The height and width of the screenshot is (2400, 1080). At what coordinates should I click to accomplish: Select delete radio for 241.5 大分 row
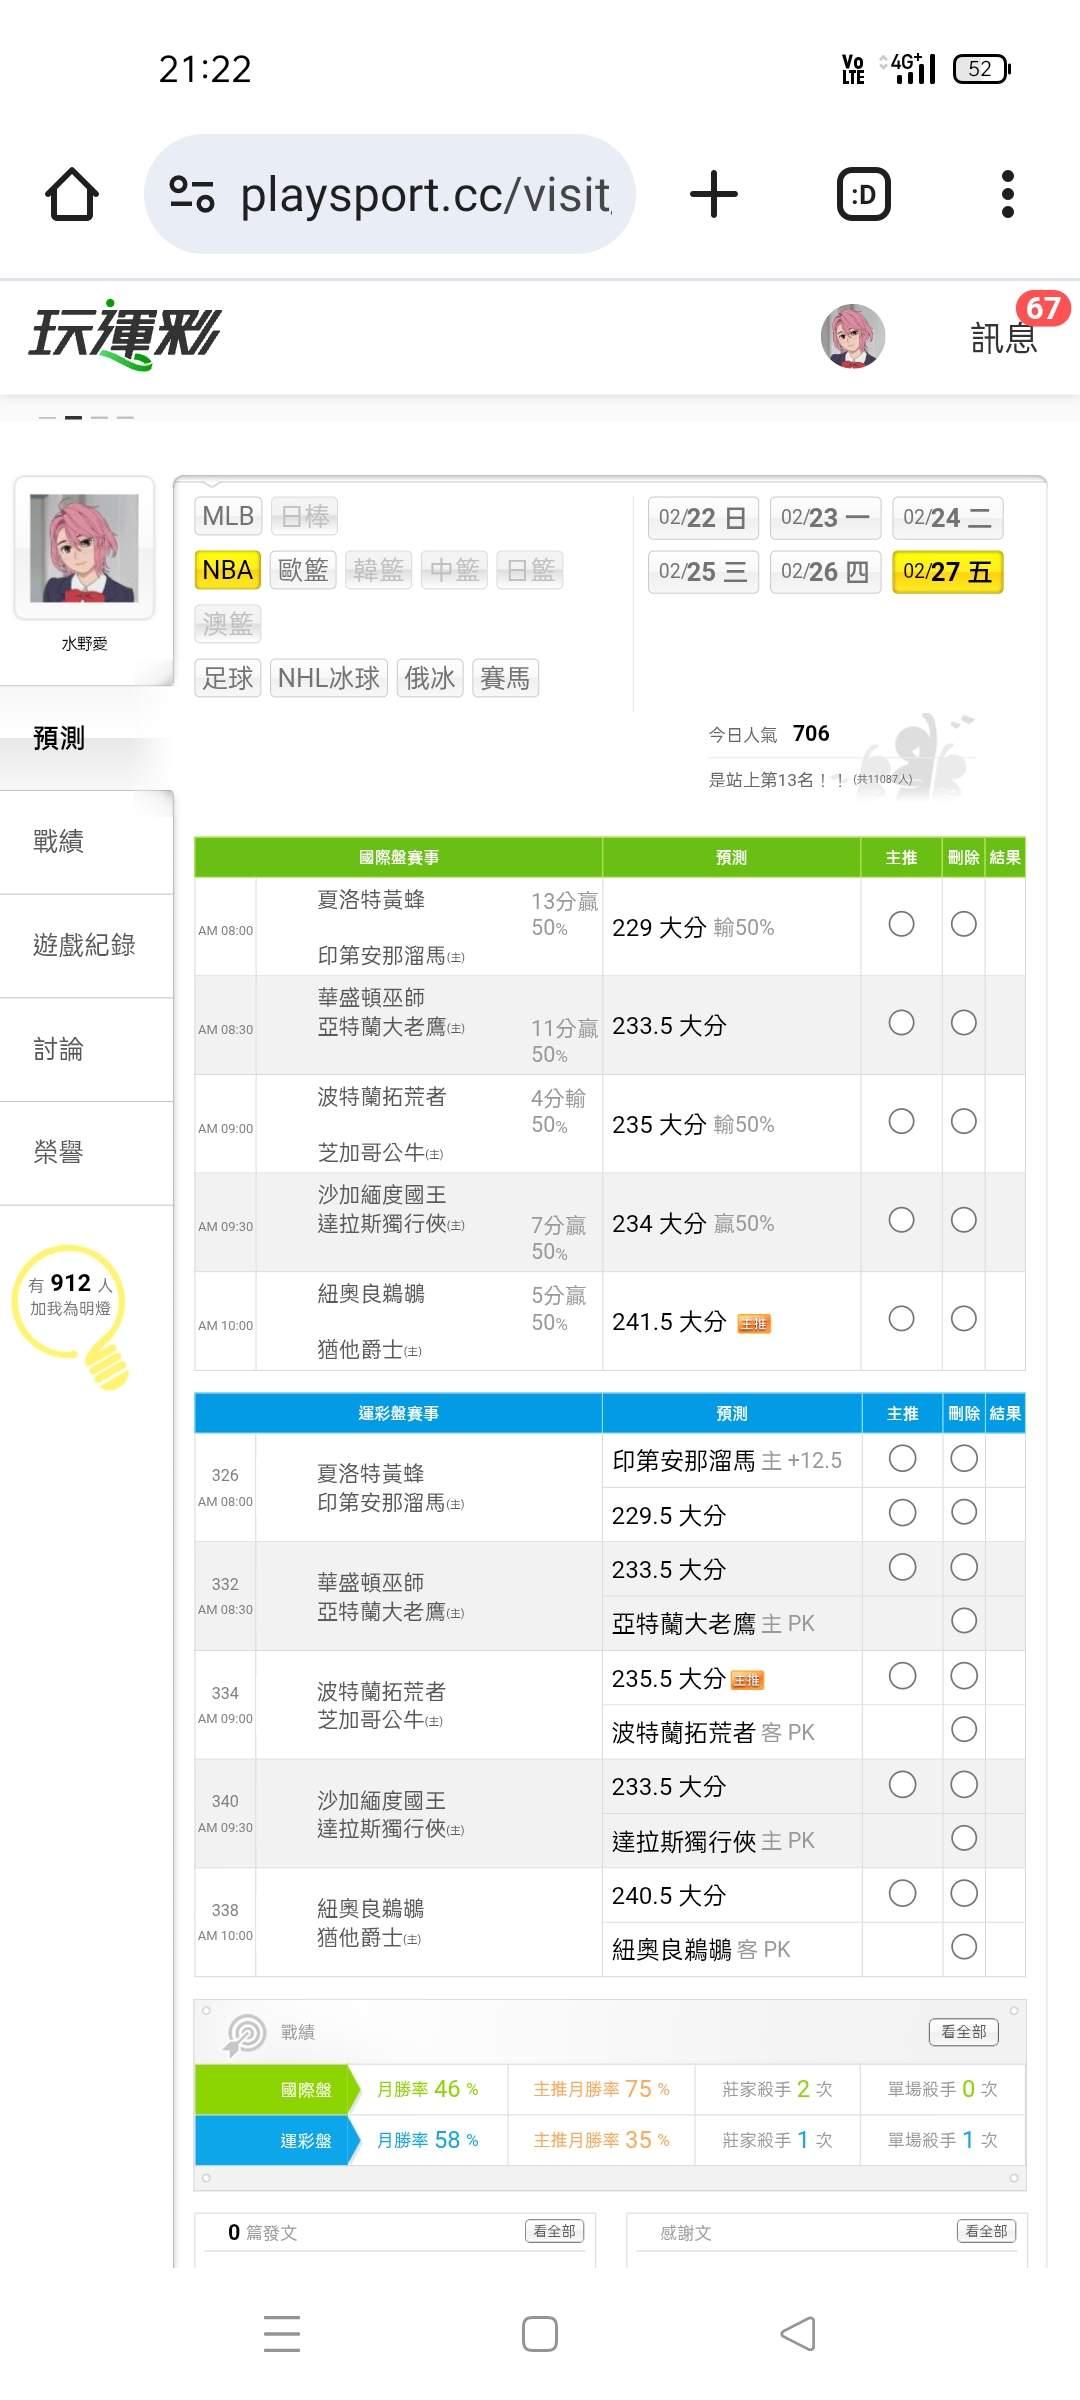(964, 1319)
